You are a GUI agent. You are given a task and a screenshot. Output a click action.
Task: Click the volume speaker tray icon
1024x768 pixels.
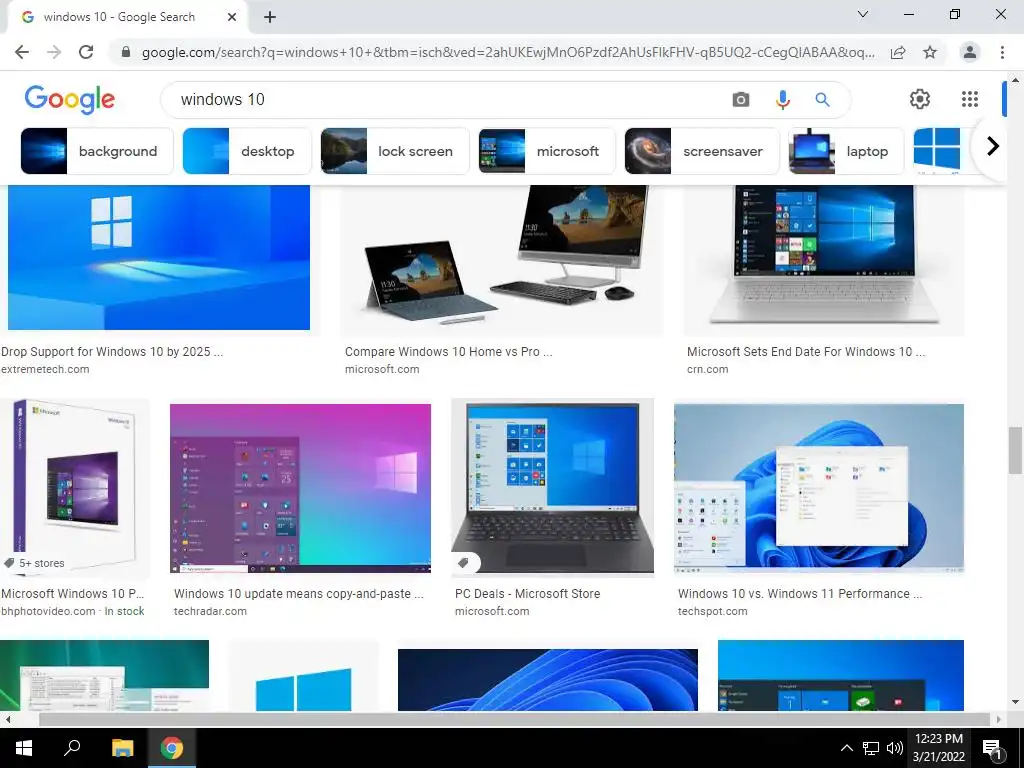(894, 748)
